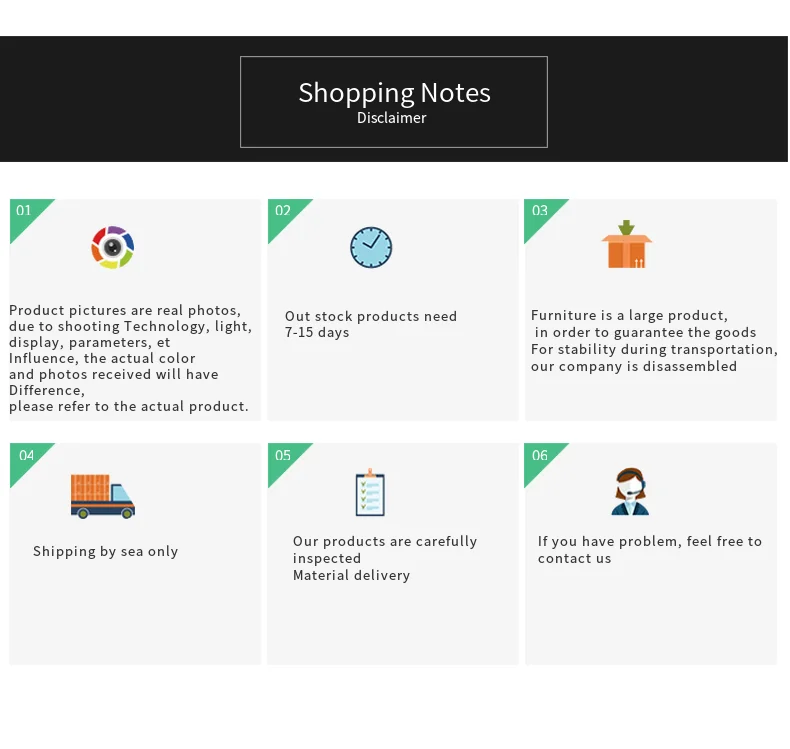The height and width of the screenshot is (749, 790).
Task: Click the colorful camera lens icon
Action: pyautogui.click(x=112, y=247)
